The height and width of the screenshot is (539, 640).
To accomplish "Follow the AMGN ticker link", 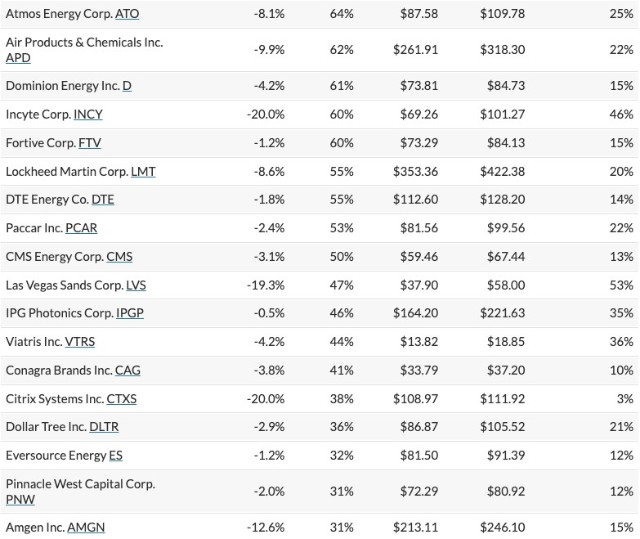I will pos(86,528).
